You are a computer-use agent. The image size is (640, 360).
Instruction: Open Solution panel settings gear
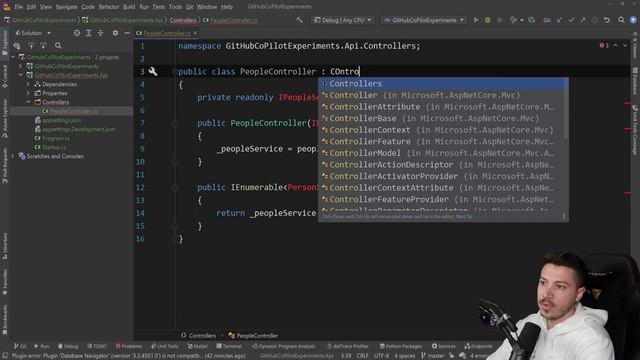click(x=116, y=33)
